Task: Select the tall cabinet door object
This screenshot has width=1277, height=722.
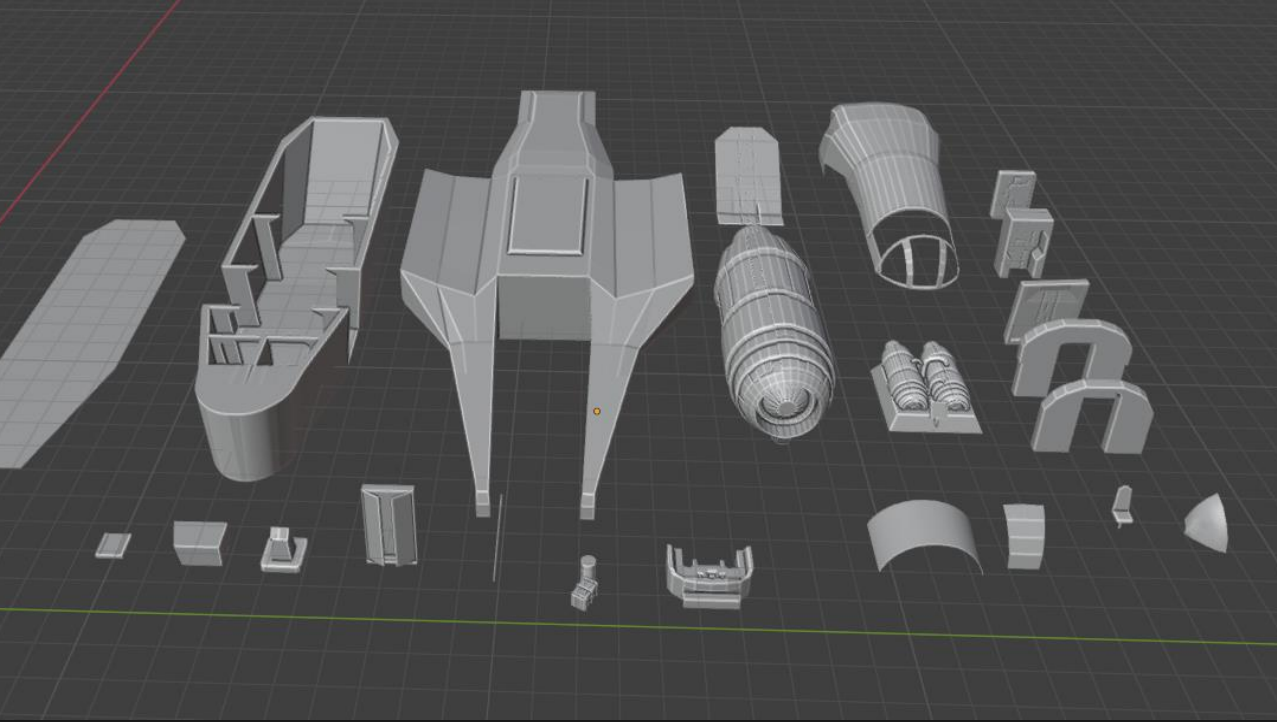Action: point(389,524)
